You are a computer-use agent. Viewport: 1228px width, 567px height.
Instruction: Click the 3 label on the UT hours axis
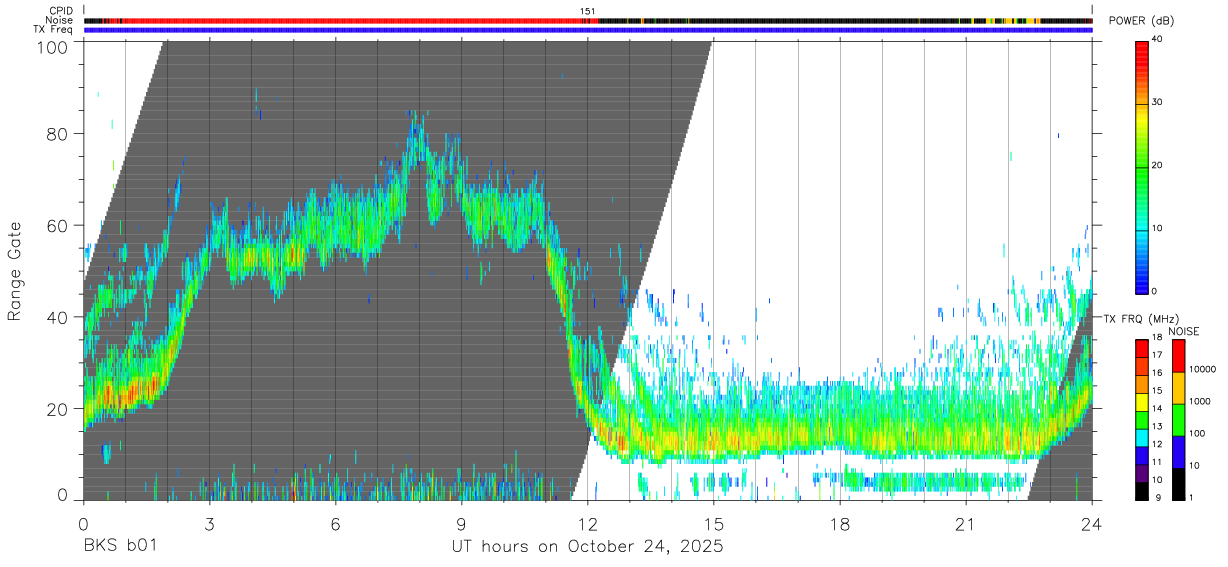[x=209, y=526]
